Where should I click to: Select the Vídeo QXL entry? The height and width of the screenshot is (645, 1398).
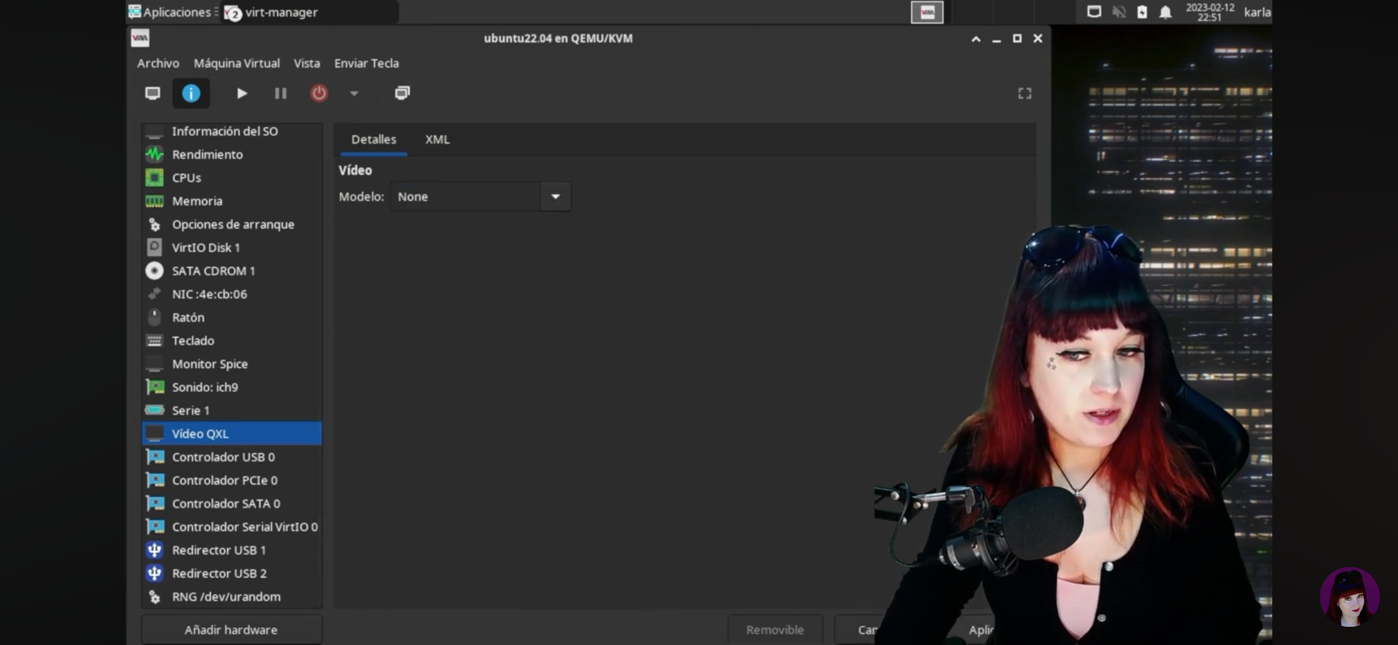click(232, 434)
